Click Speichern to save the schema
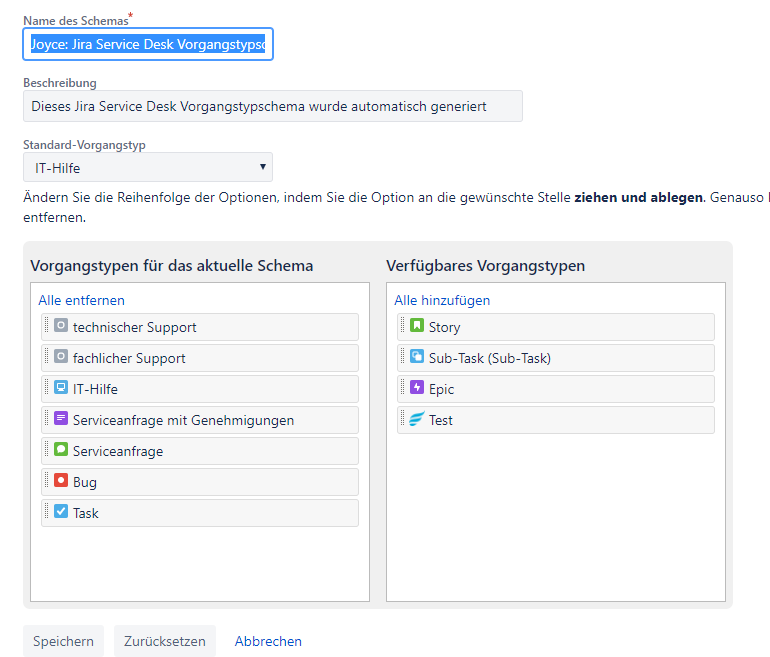The image size is (770, 657). pyautogui.click(x=63, y=641)
